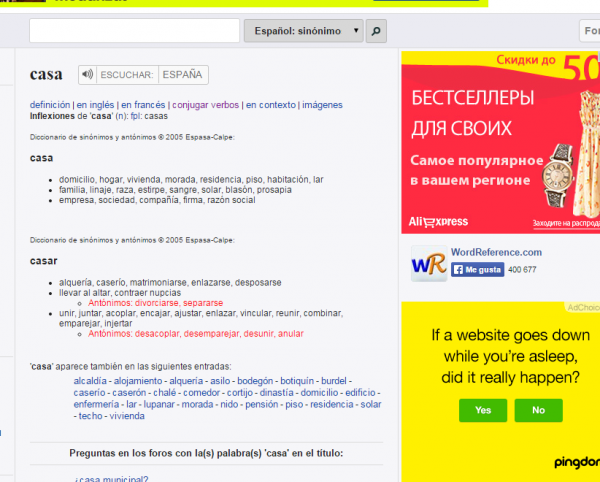Select the 'Antónimos: divorciarse, separarse' text
Image resolution: width=600 pixels, height=482 pixels.
tap(155, 303)
